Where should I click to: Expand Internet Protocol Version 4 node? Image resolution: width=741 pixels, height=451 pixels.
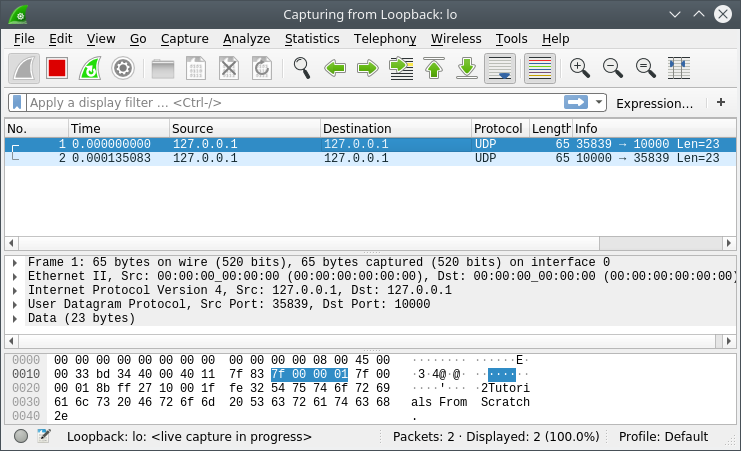[15, 290]
